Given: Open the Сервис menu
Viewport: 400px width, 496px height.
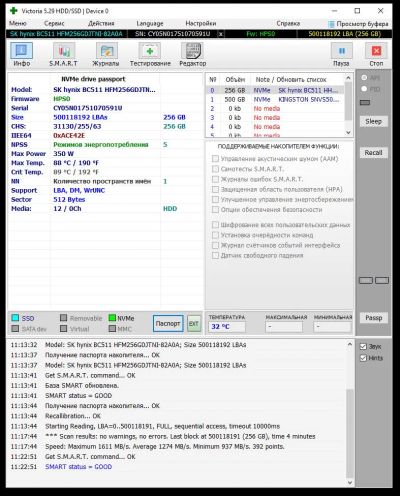Looking at the screenshot, I should [x=54, y=24].
